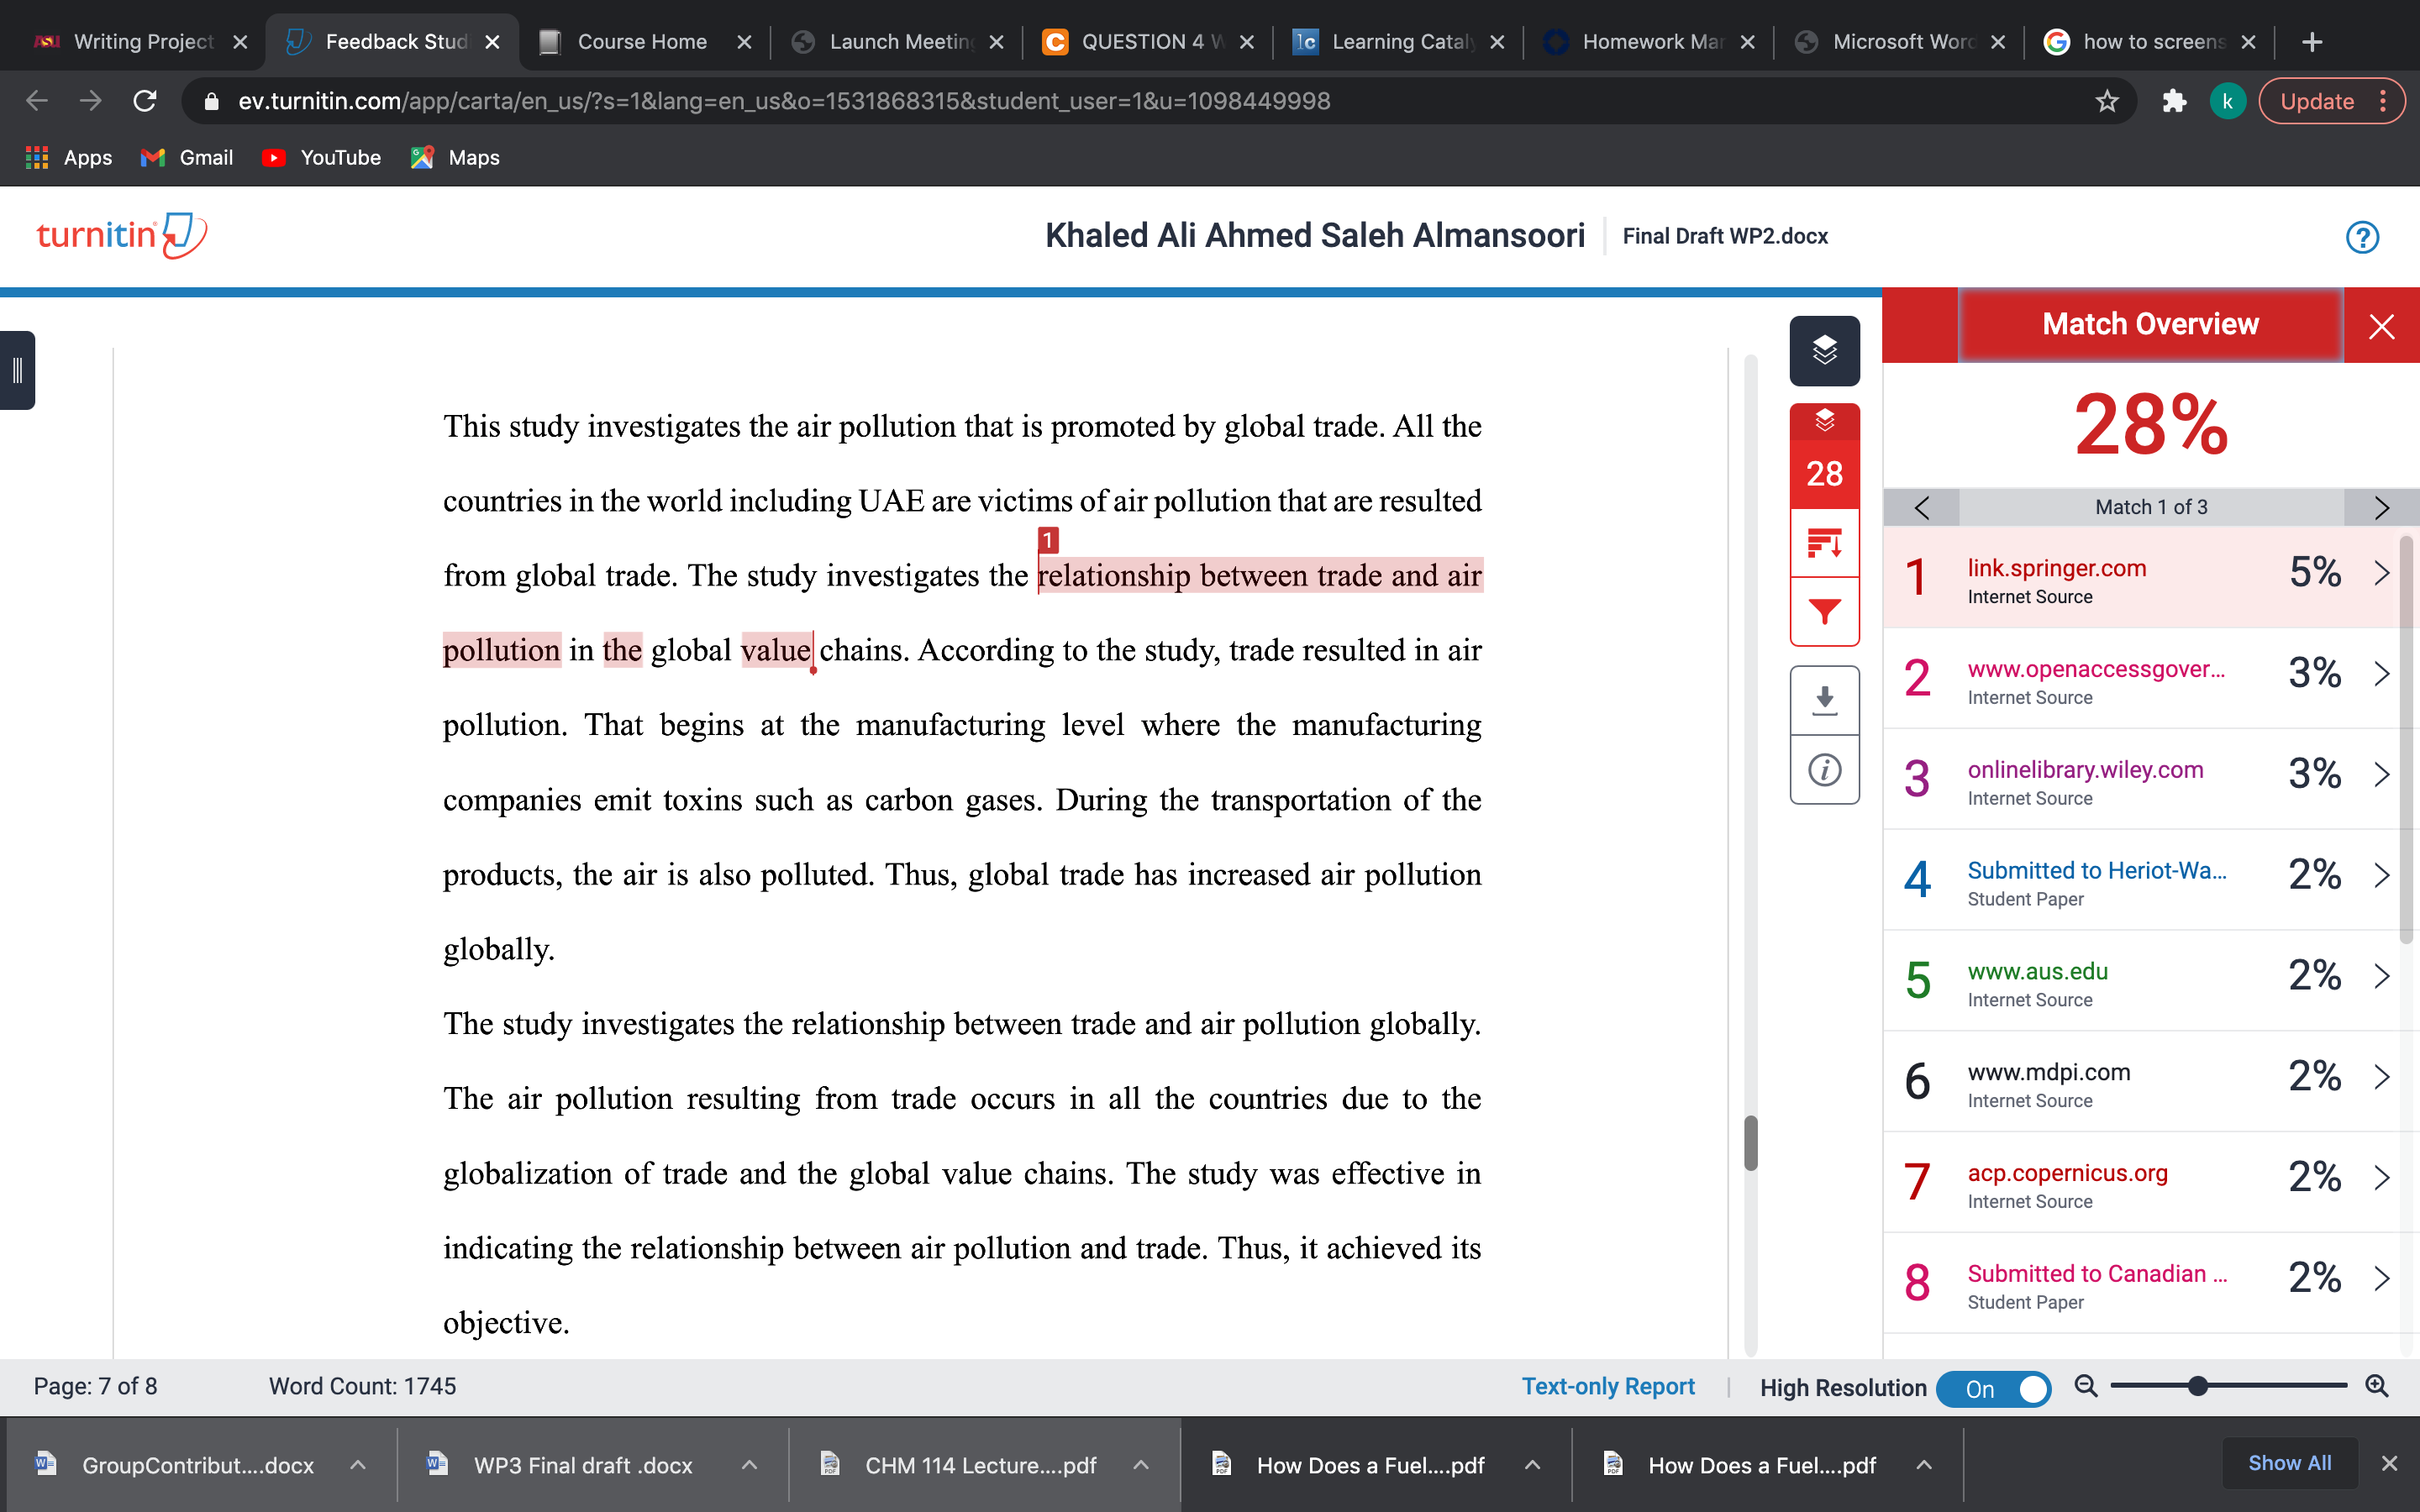Open the Maps bookmark
Screen dimensions: 2420x1512
pyautogui.click(x=455, y=157)
